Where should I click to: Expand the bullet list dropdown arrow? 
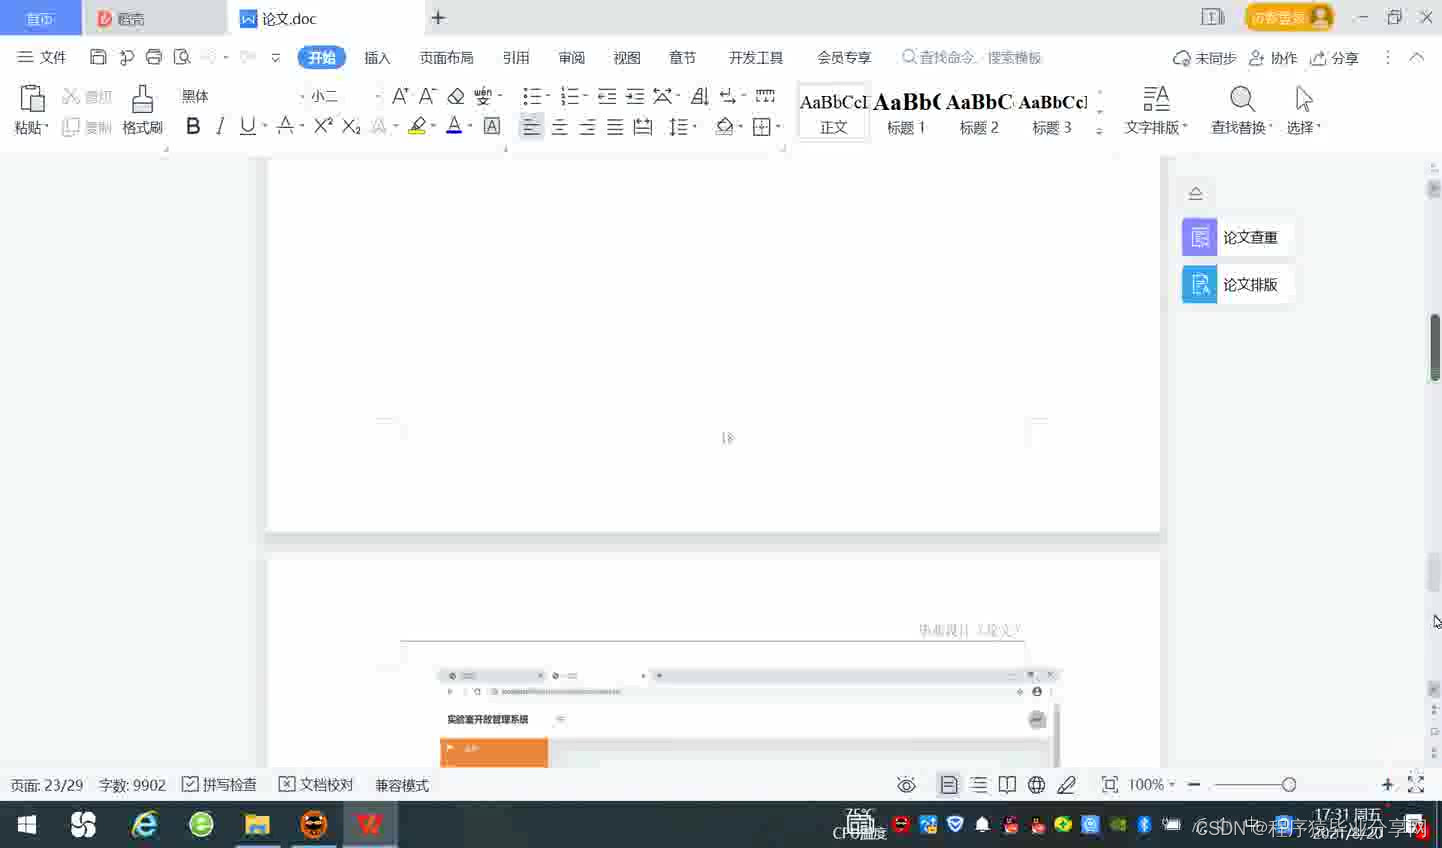pyautogui.click(x=548, y=96)
